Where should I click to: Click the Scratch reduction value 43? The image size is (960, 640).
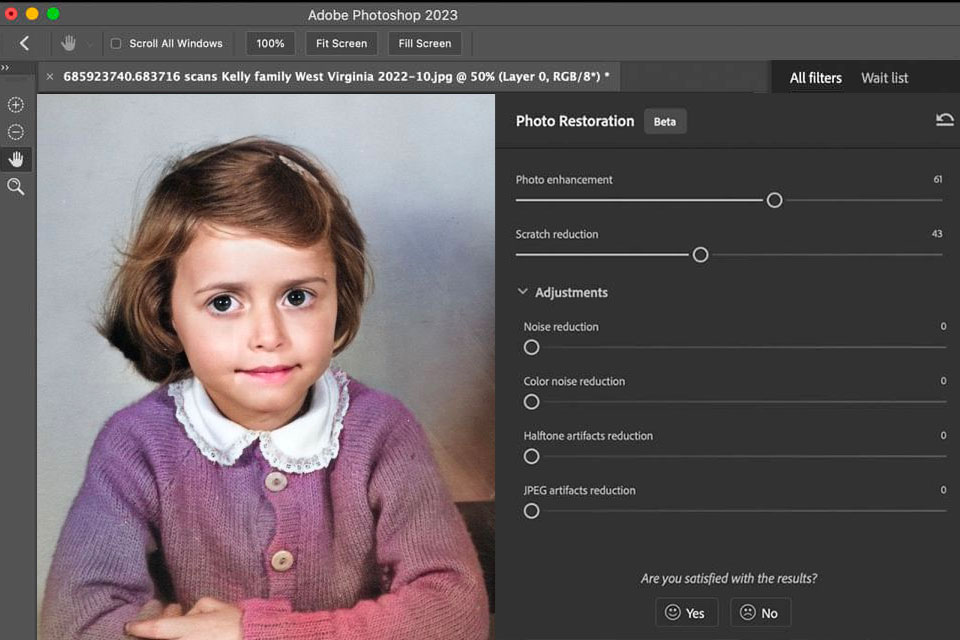point(937,234)
